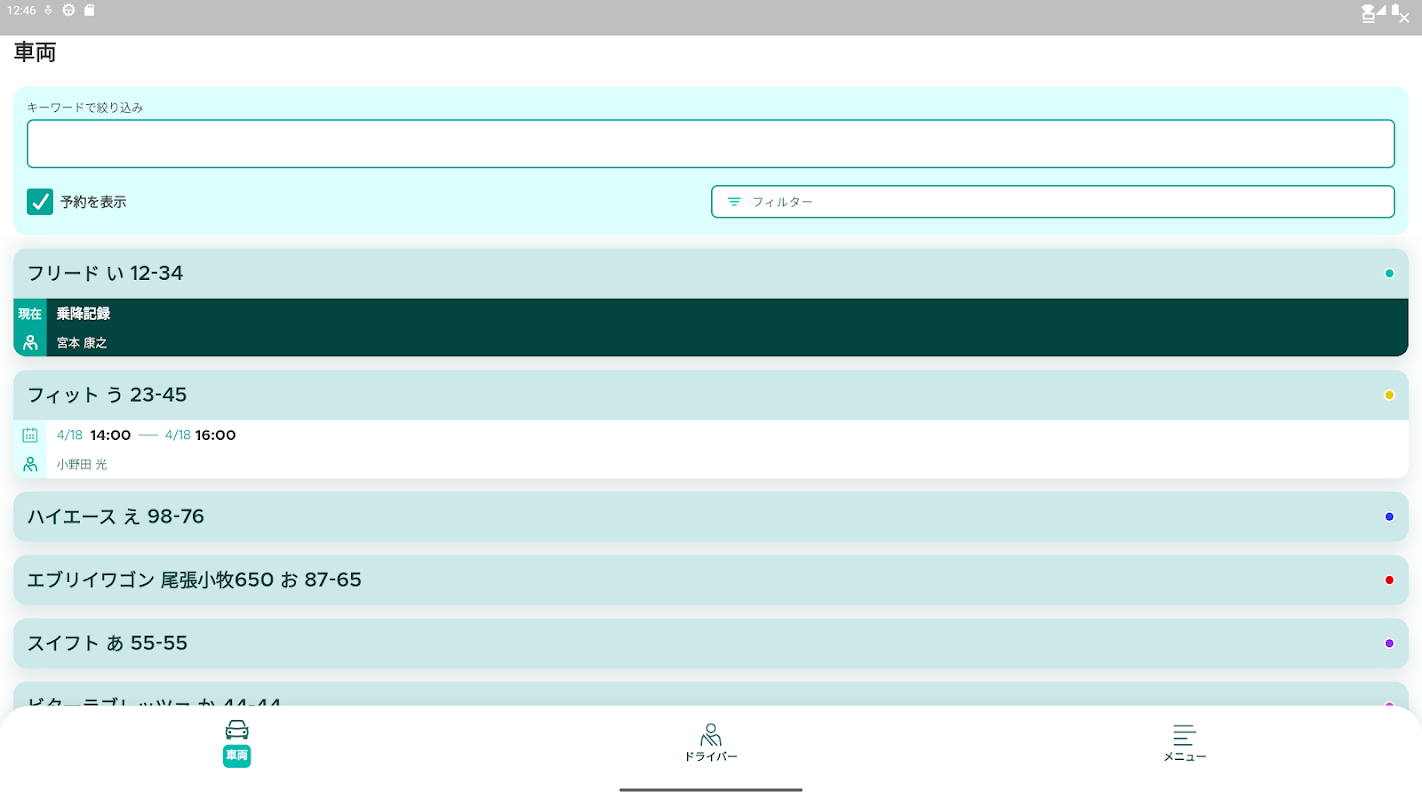Click the car icon in bottom navigation
This screenshot has height=800, width=1422.
237,729
